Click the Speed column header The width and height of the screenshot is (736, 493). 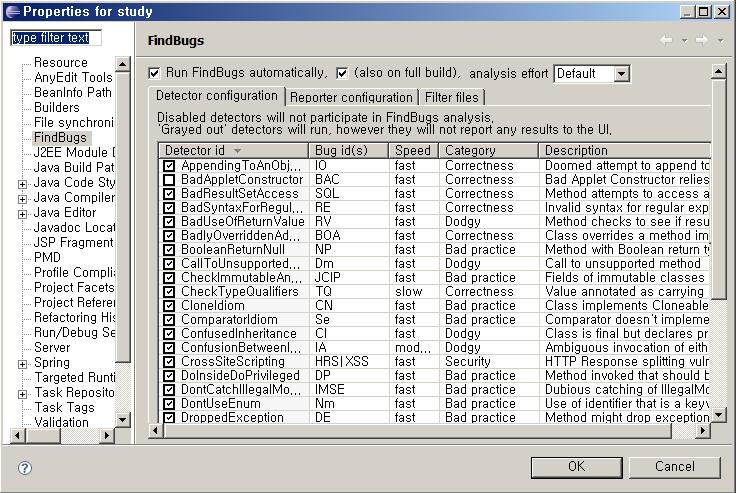click(413, 150)
